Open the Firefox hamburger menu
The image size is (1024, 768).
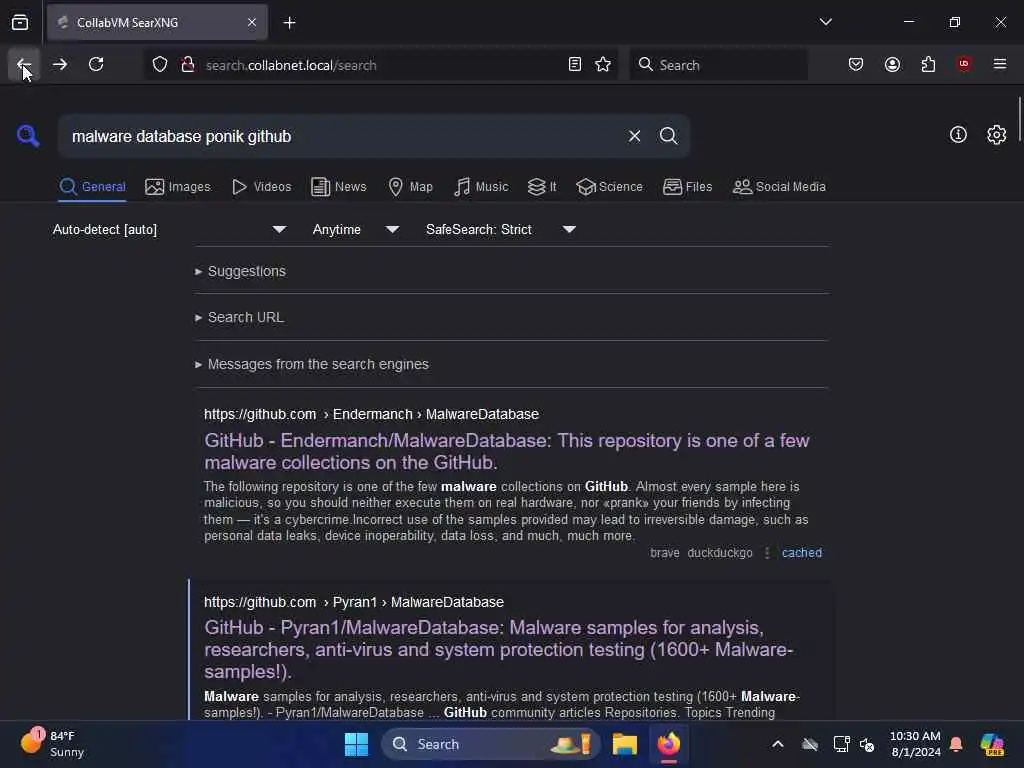tap(1000, 64)
